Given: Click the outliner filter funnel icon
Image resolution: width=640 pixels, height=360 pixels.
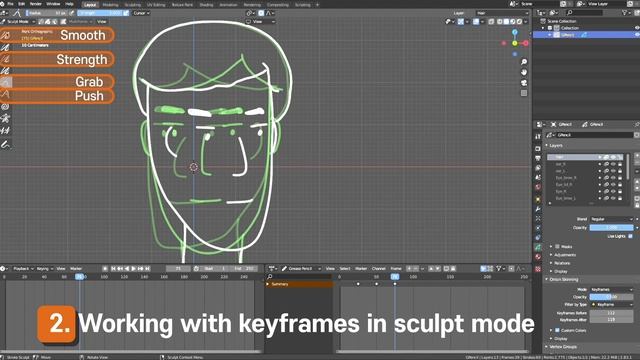Looking at the screenshot, I should point(625,13).
